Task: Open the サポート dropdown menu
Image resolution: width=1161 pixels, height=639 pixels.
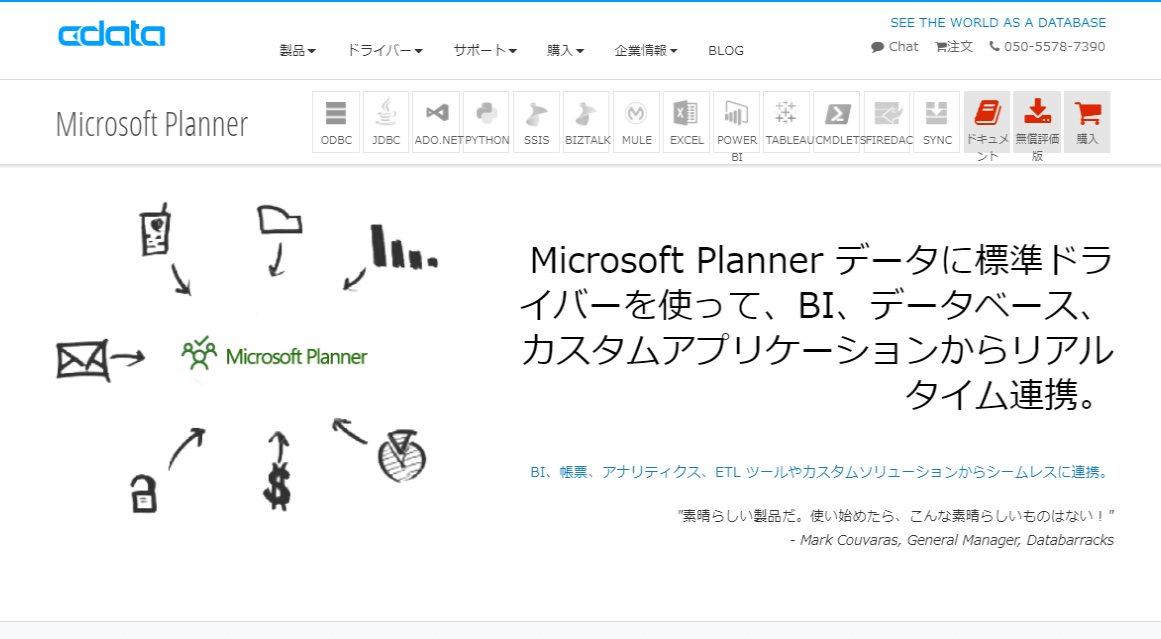Action: tap(485, 50)
